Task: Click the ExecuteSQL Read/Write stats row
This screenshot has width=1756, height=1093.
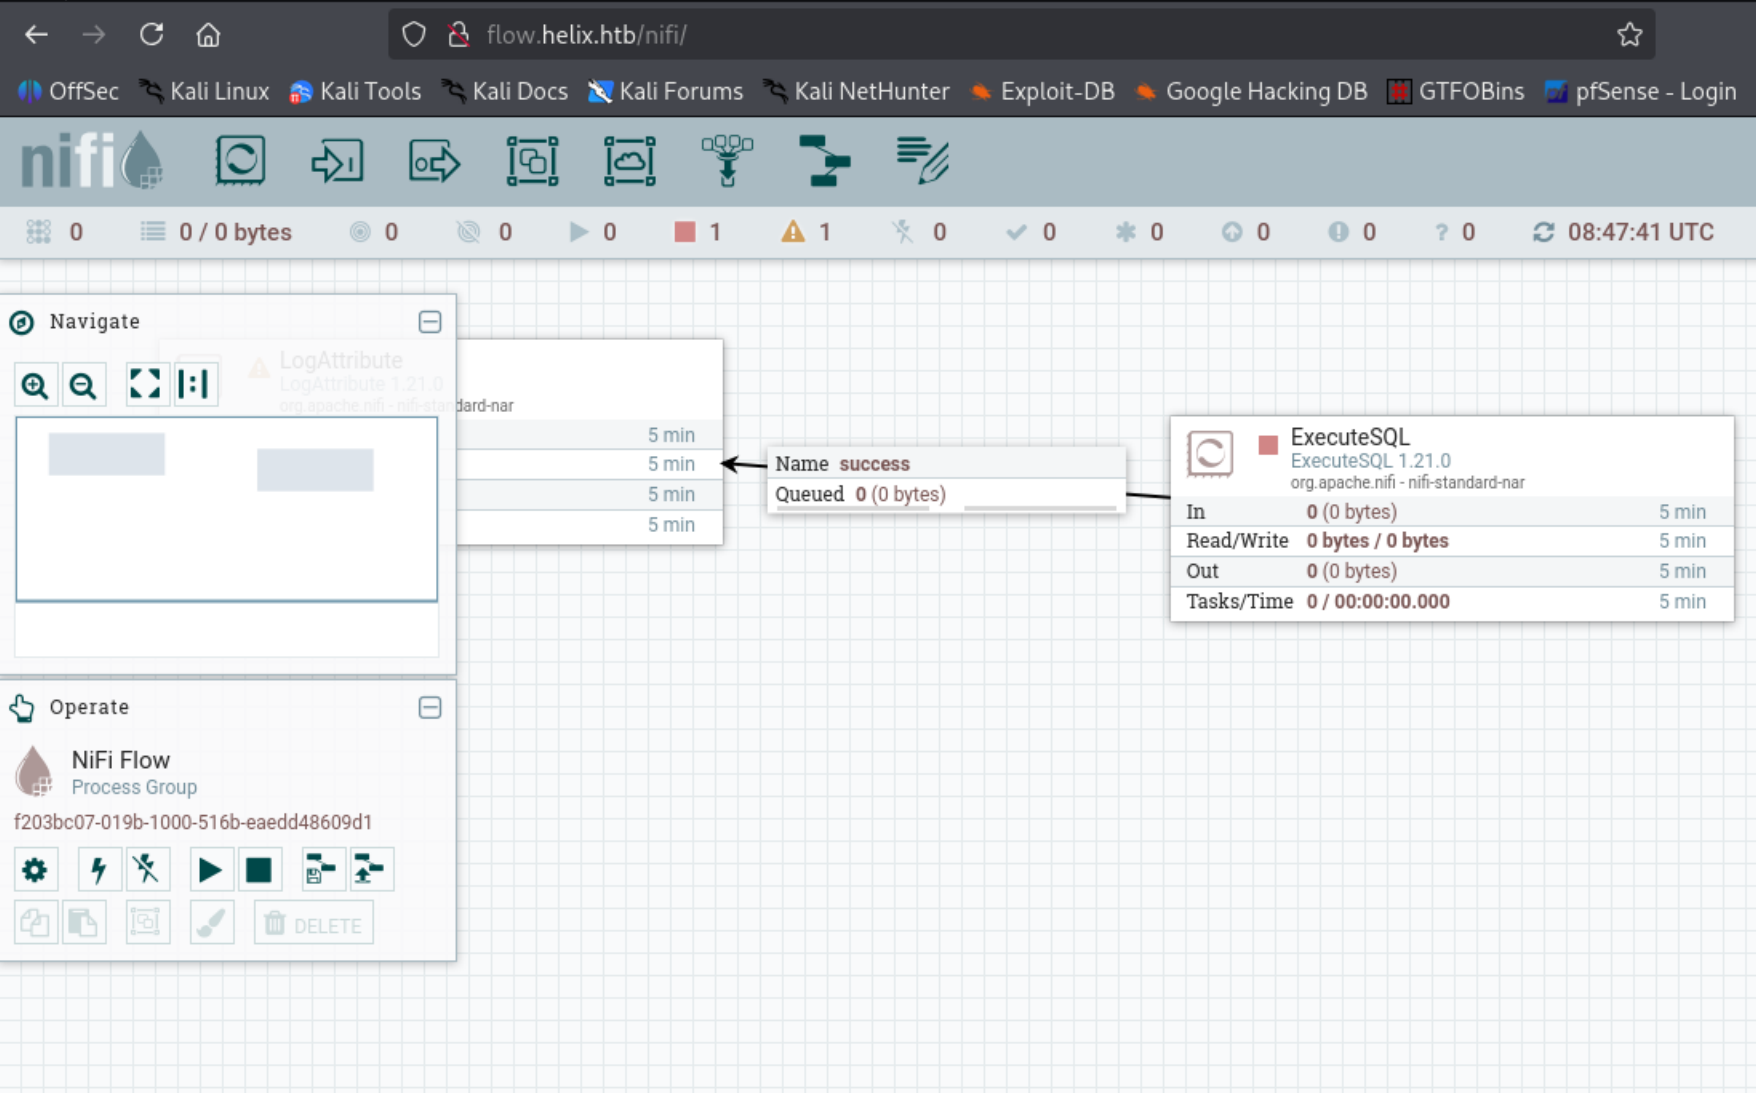Action: [1452, 541]
